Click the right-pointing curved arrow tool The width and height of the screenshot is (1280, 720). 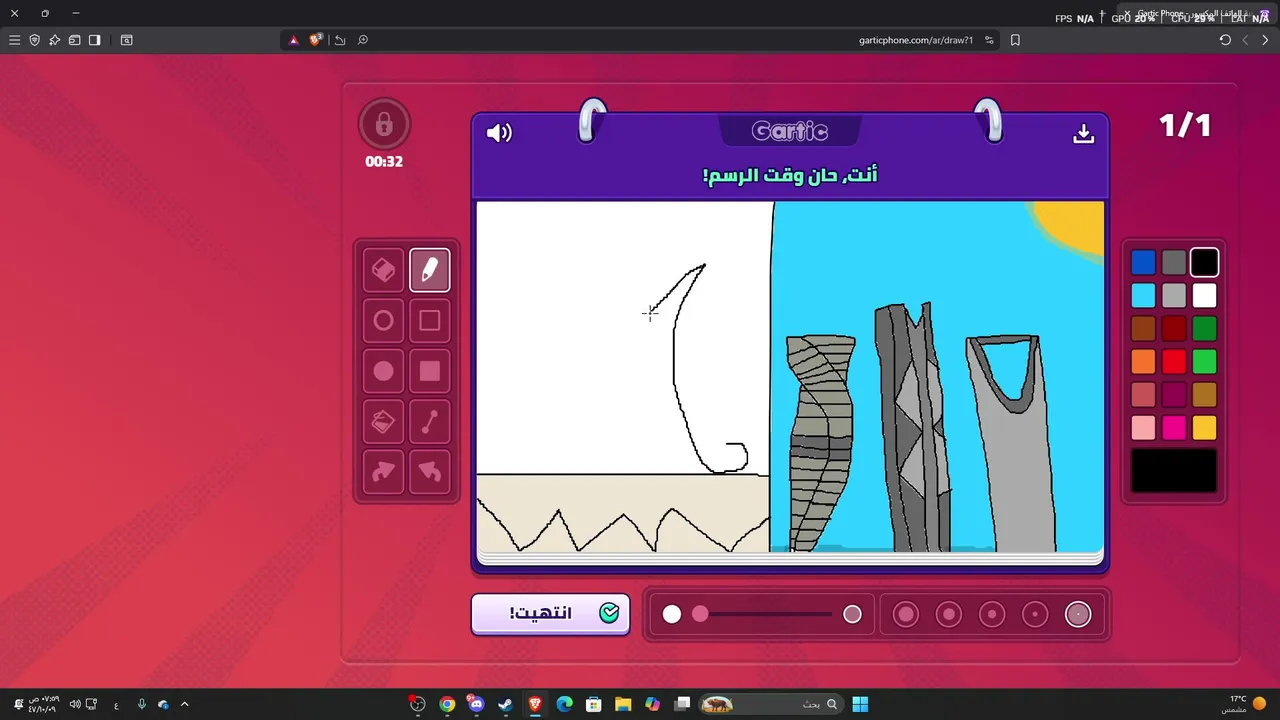(383, 472)
